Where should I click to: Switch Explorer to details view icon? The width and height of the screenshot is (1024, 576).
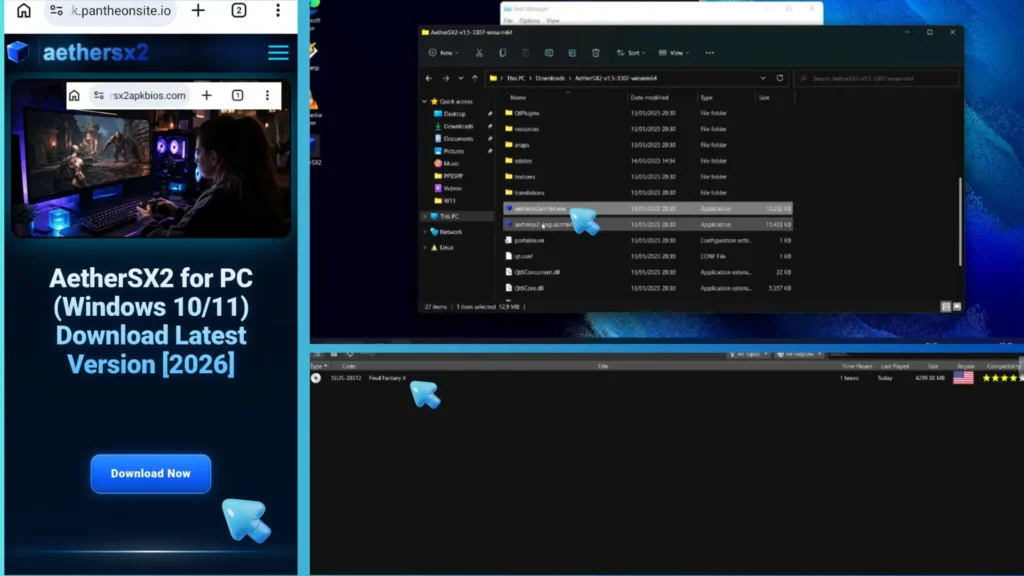(x=946, y=306)
